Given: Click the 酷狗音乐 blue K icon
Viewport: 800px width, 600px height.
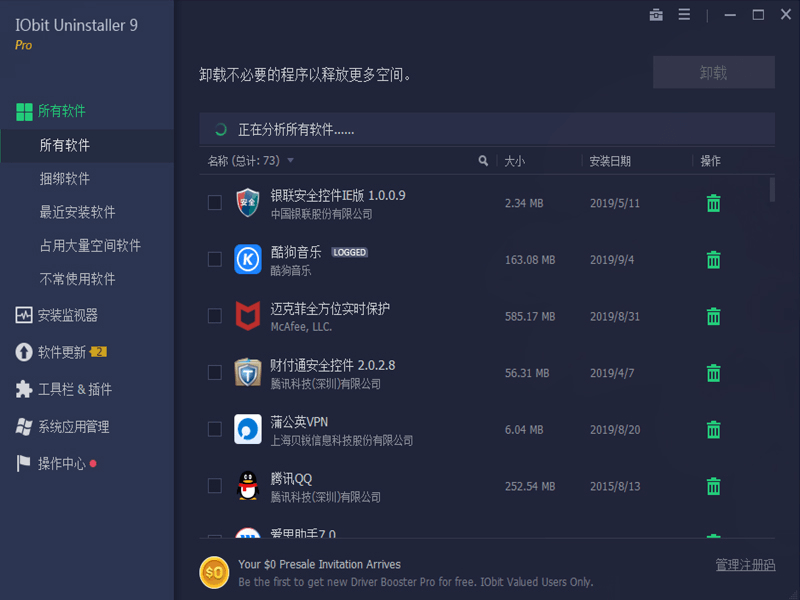Looking at the screenshot, I should tap(247, 259).
